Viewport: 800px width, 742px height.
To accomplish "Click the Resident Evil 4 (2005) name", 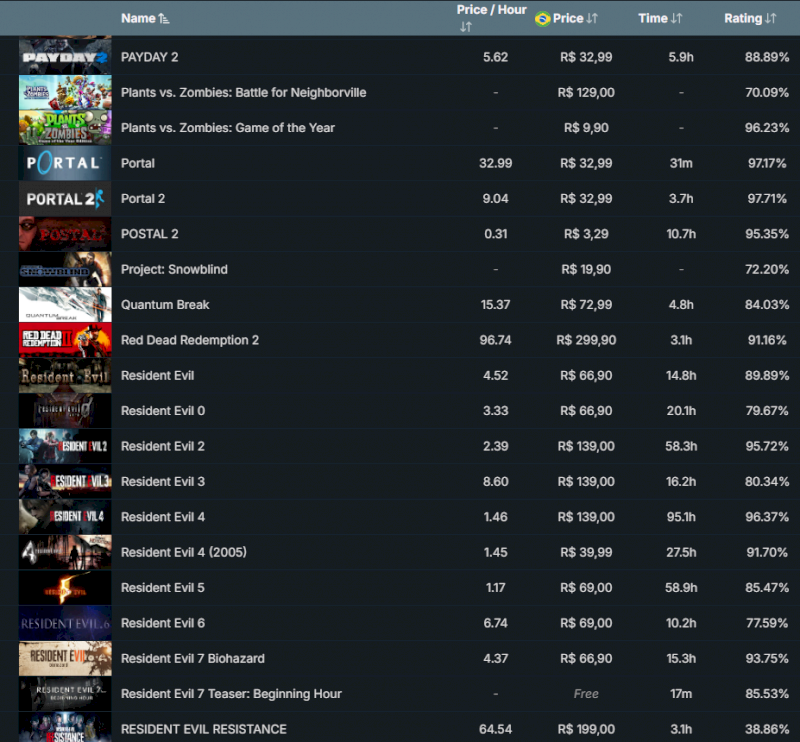I will [x=184, y=552].
